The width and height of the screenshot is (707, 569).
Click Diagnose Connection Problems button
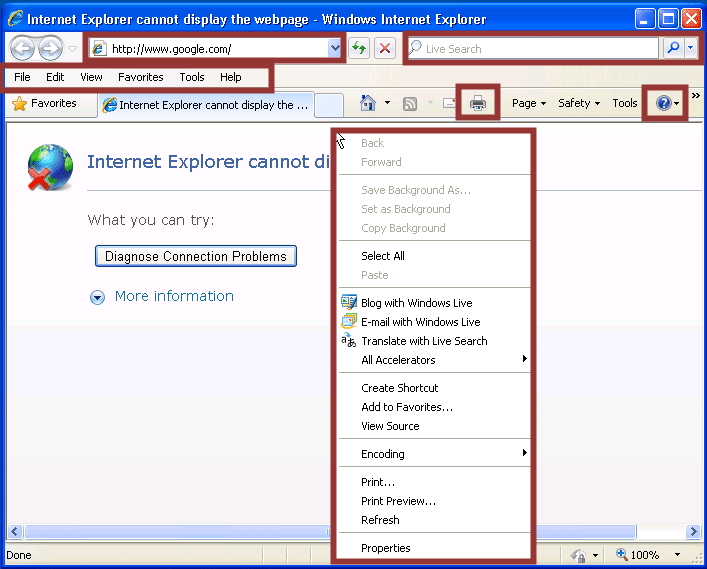pos(196,256)
